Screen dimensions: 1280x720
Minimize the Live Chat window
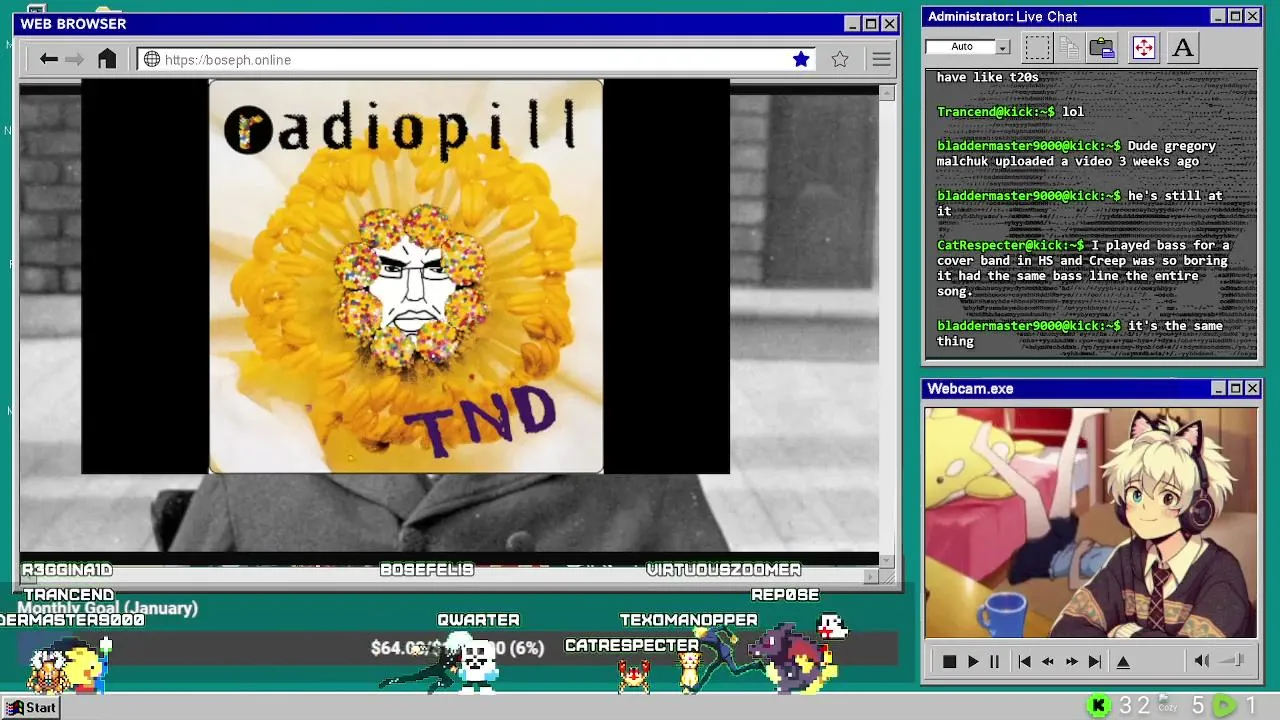[x=1218, y=16]
